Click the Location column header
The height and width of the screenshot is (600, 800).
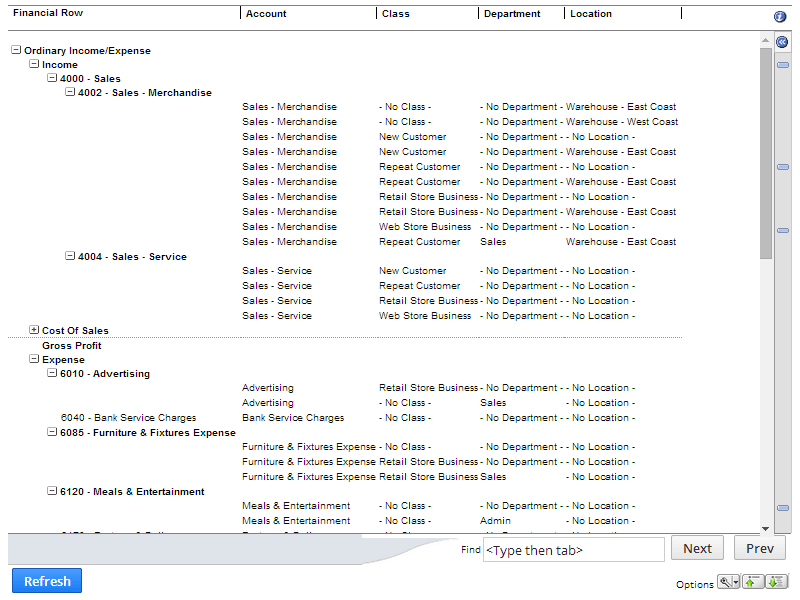[591, 14]
